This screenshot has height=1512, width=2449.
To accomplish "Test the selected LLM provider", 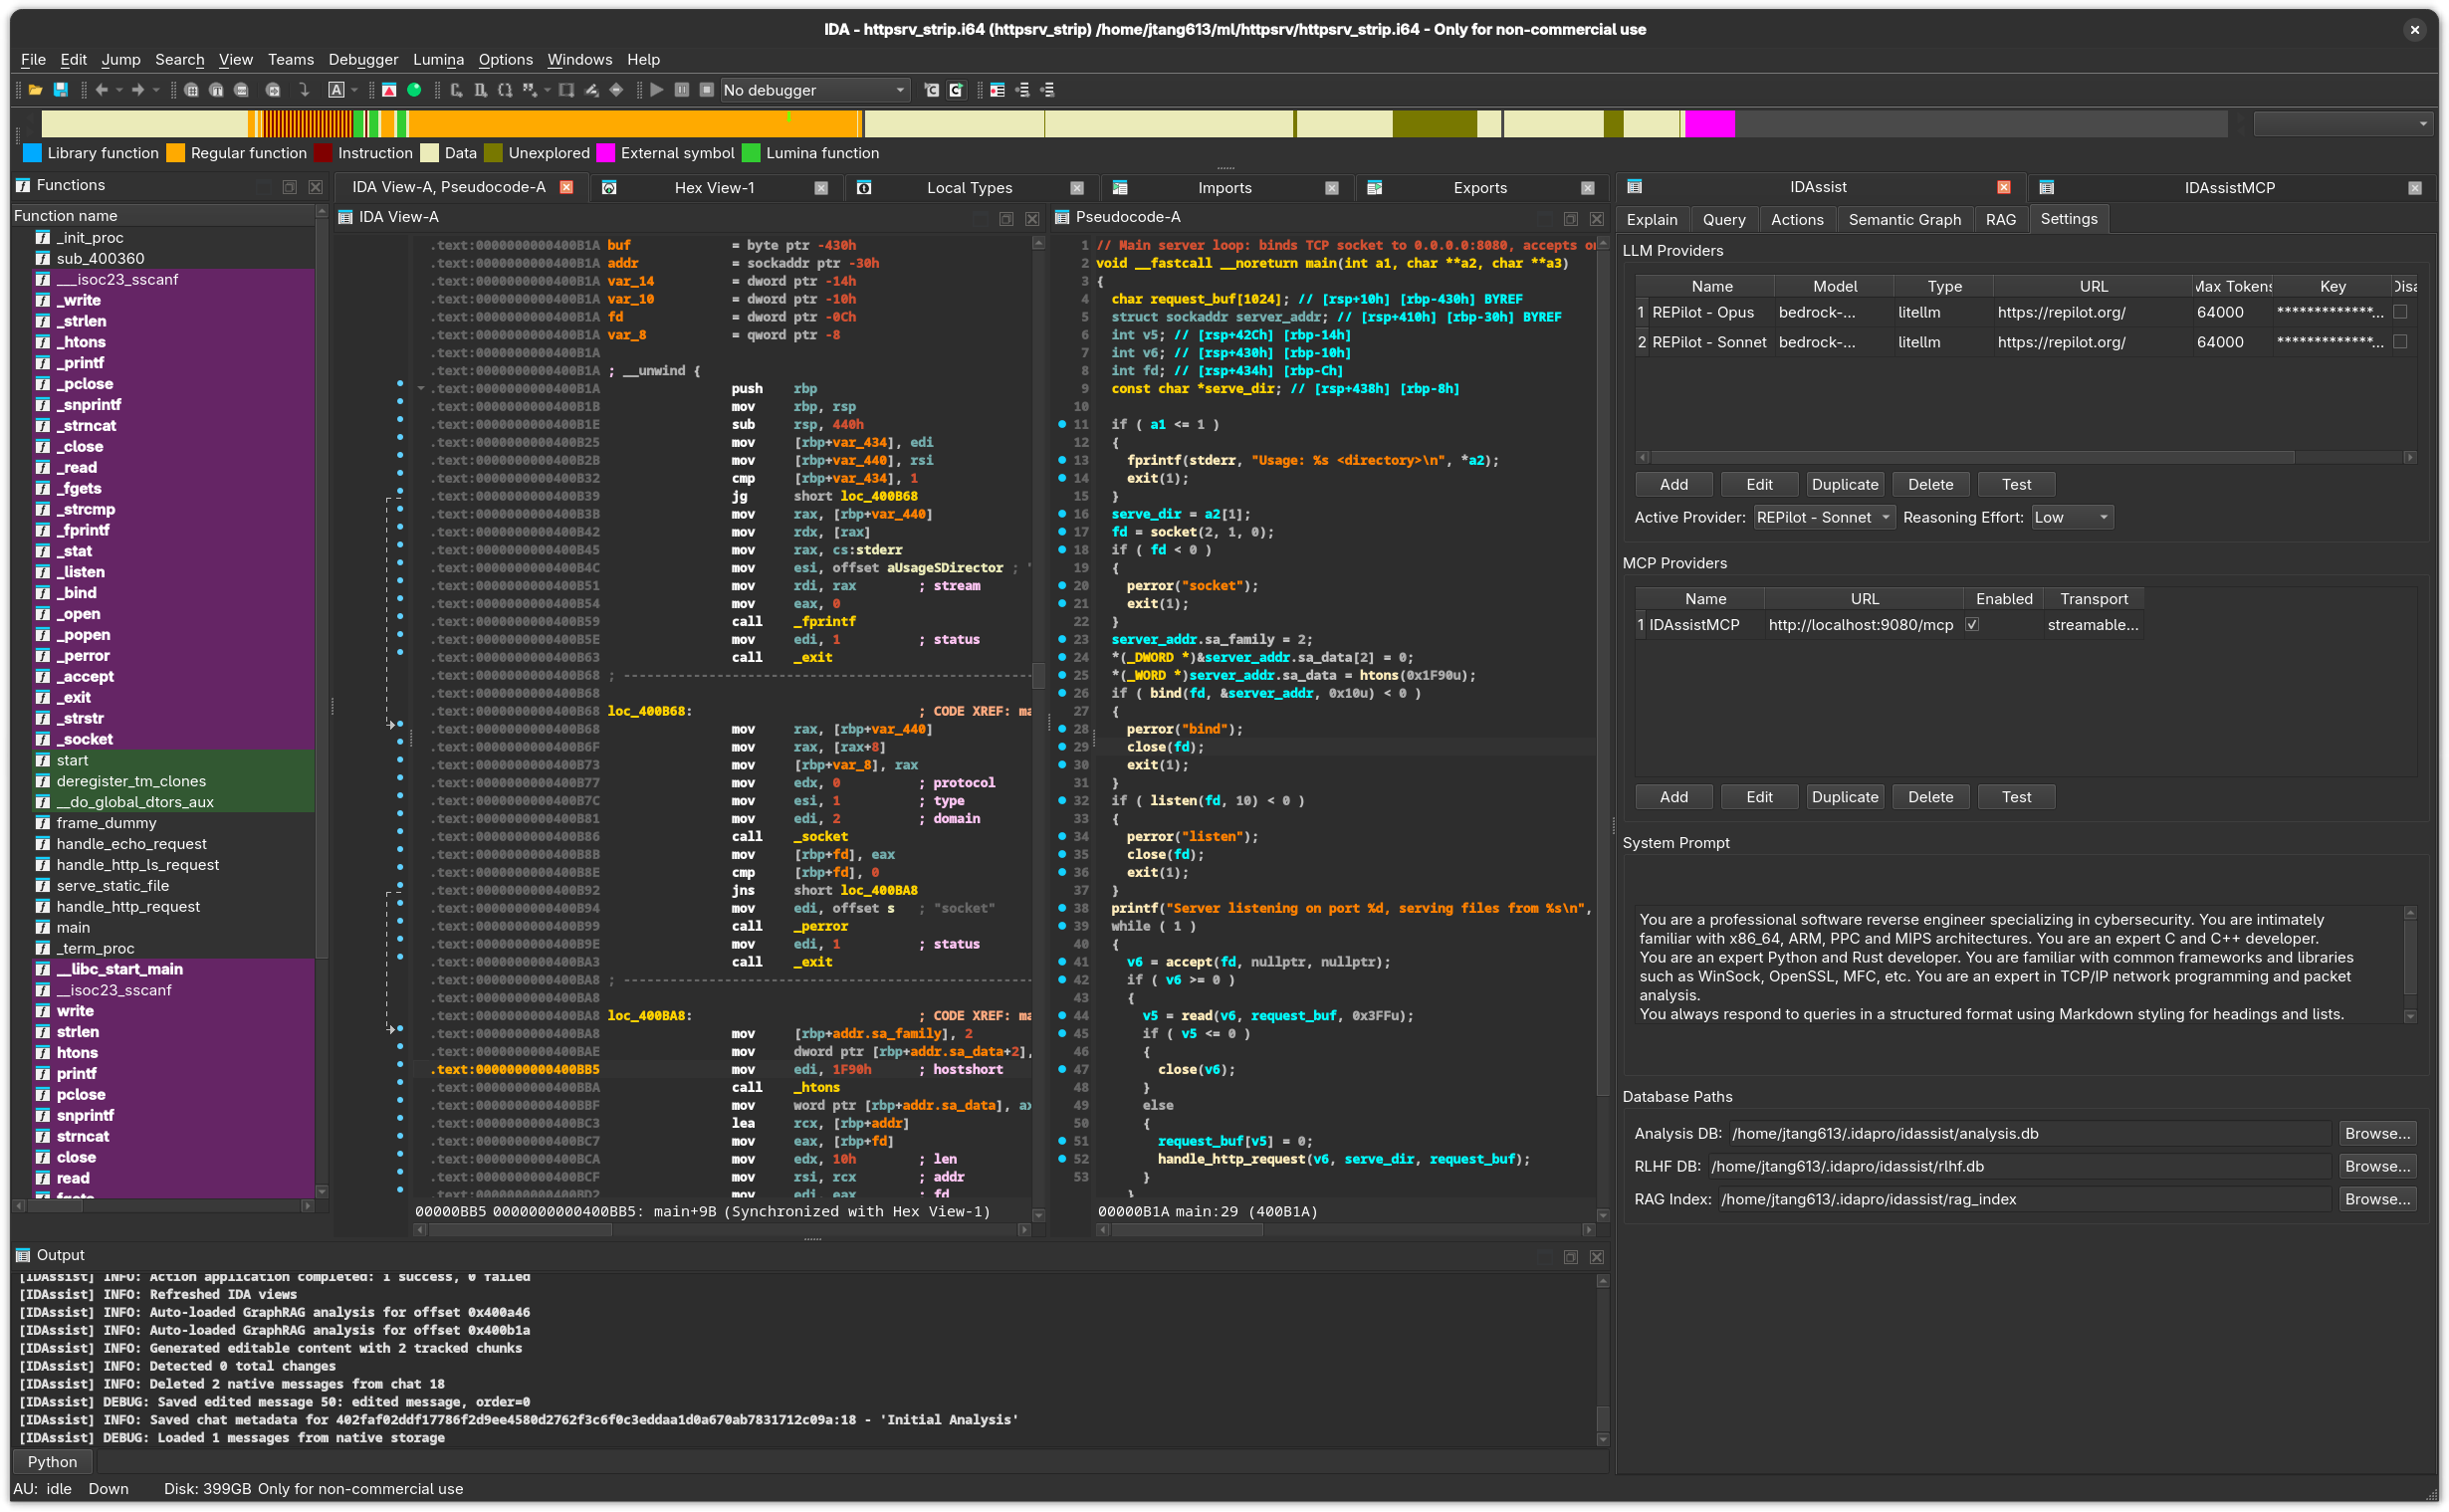I will point(2016,484).
